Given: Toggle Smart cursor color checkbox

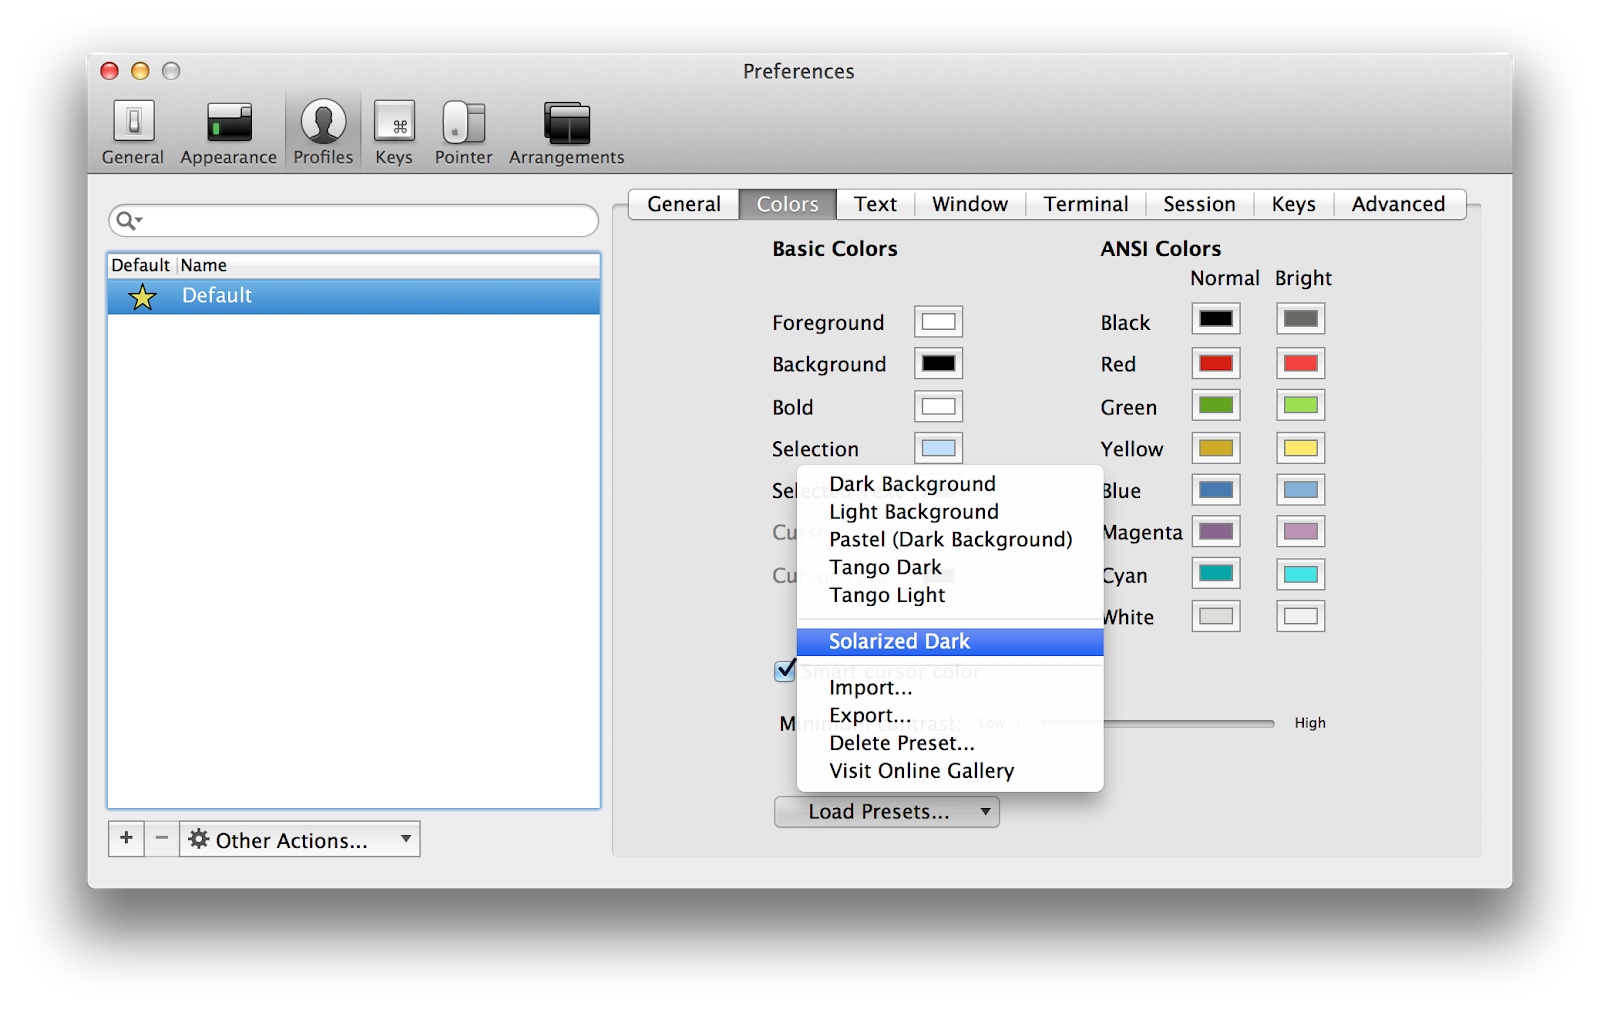Looking at the screenshot, I should tap(786, 670).
